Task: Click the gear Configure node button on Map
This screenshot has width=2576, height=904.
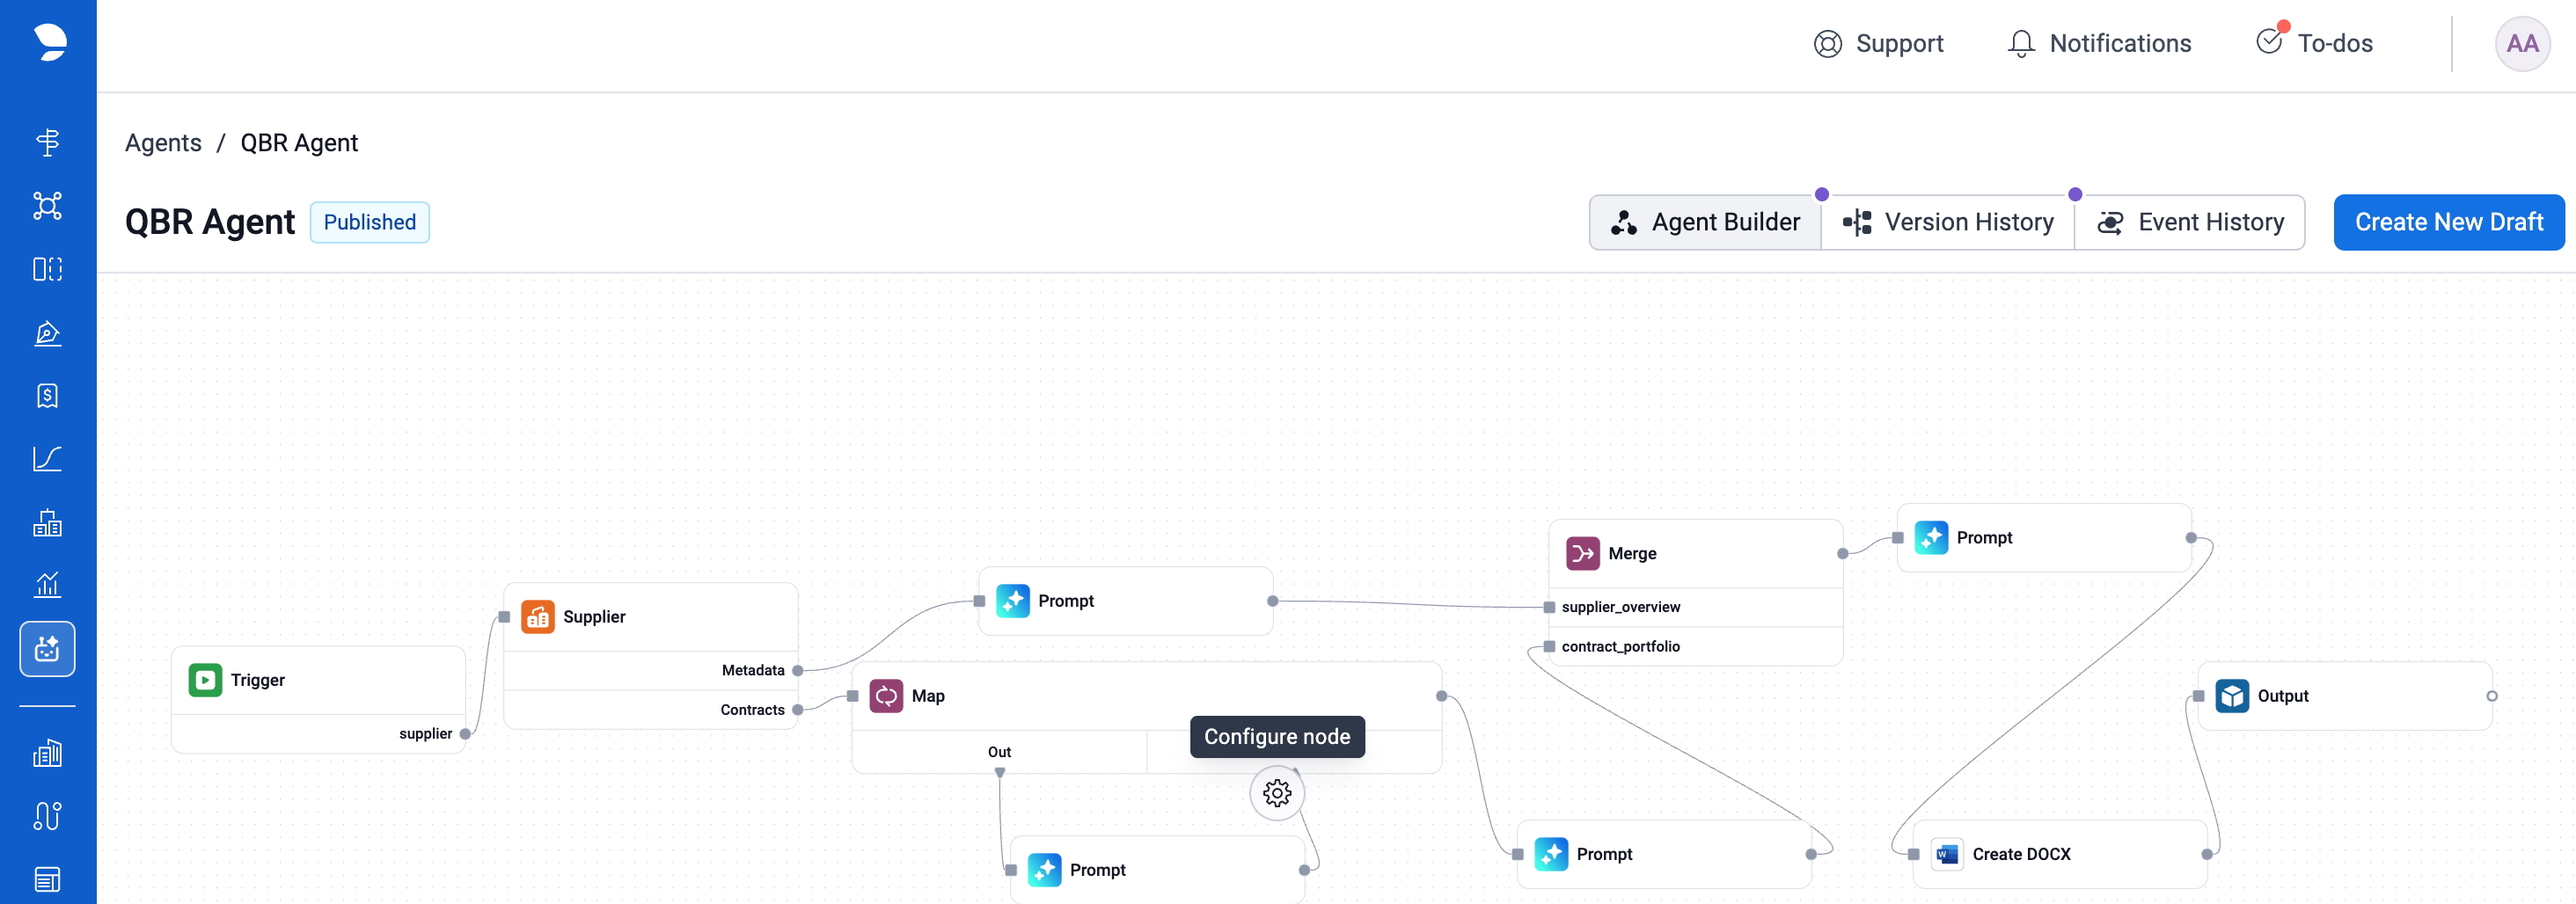Action: pyautogui.click(x=1276, y=793)
